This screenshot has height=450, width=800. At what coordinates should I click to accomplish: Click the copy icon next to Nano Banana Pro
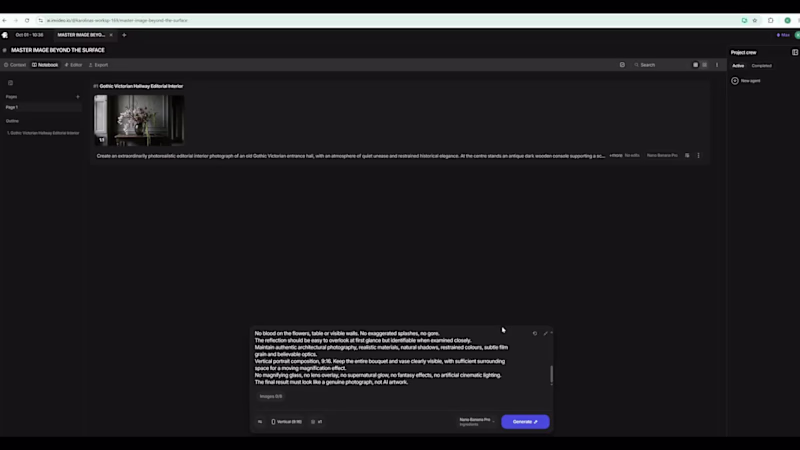(687, 156)
